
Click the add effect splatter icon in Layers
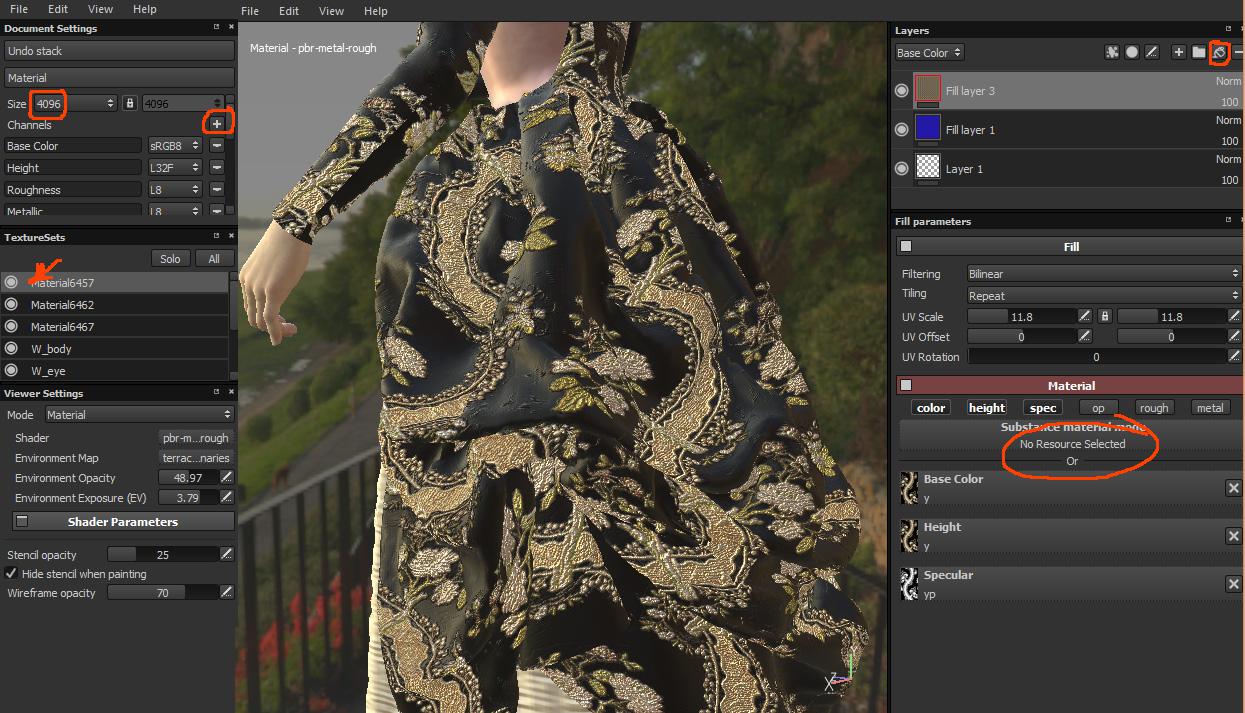(1111, 52)
